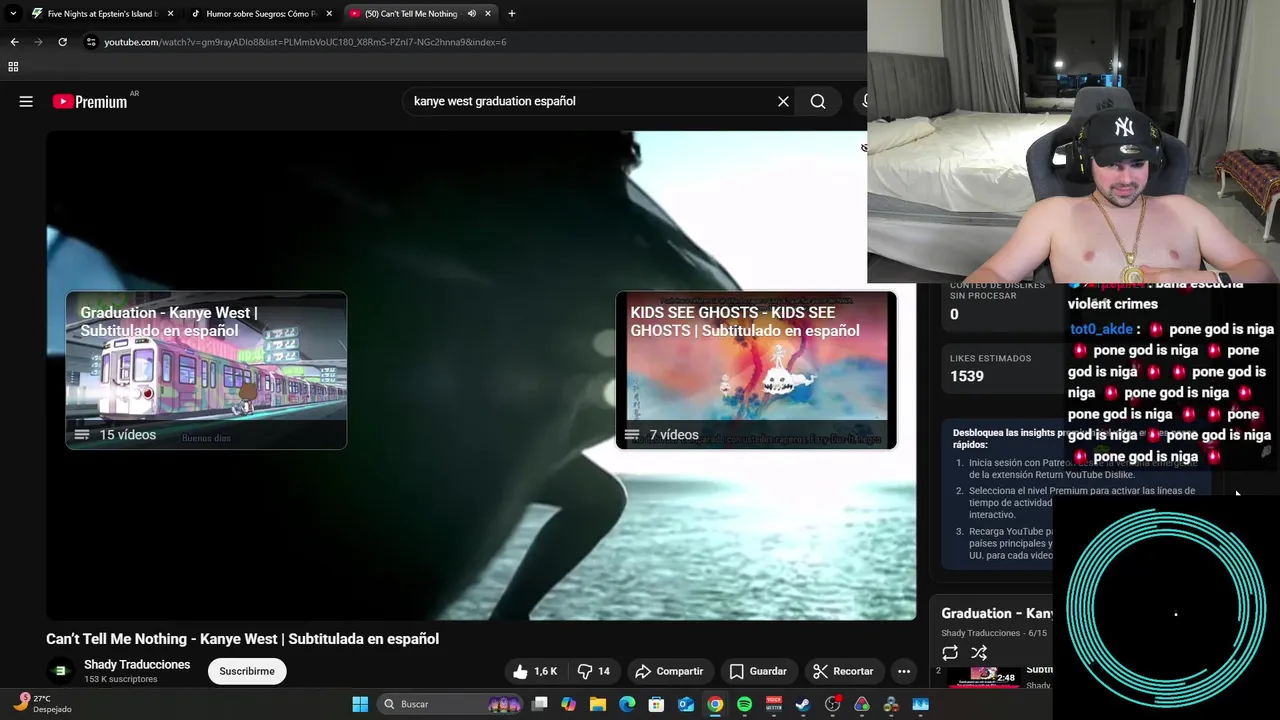Open the weather widget 27°C Despejado
1280x720 pixels.
42,704
